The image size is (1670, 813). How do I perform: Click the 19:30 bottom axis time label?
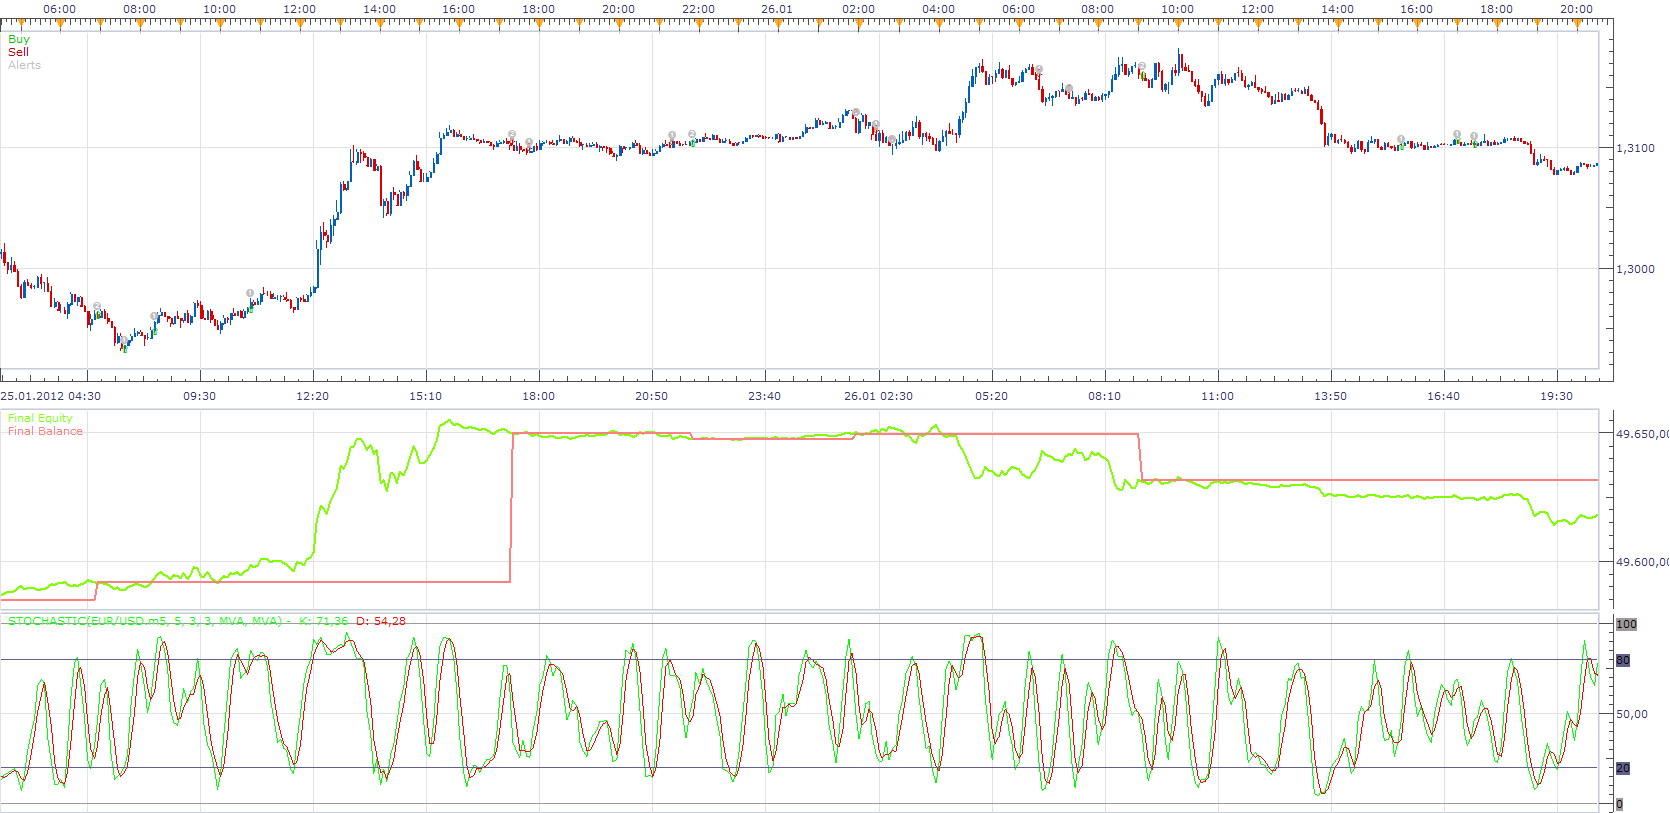1556,396
